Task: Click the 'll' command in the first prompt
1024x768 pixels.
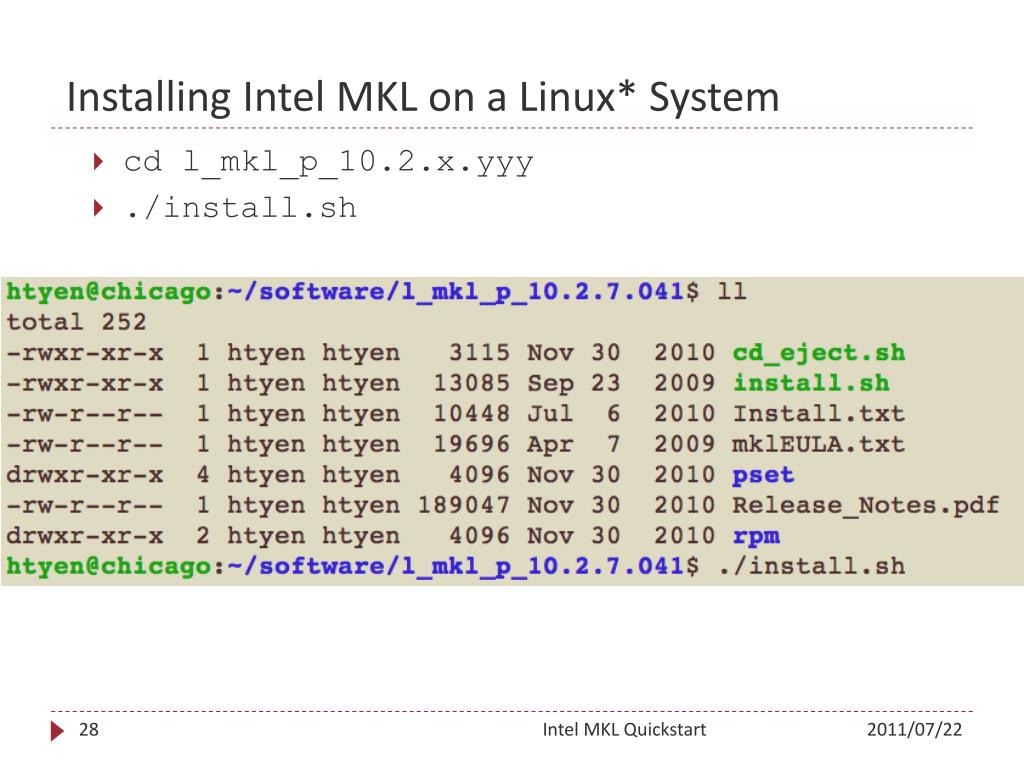Action: (x=731, y=291)
